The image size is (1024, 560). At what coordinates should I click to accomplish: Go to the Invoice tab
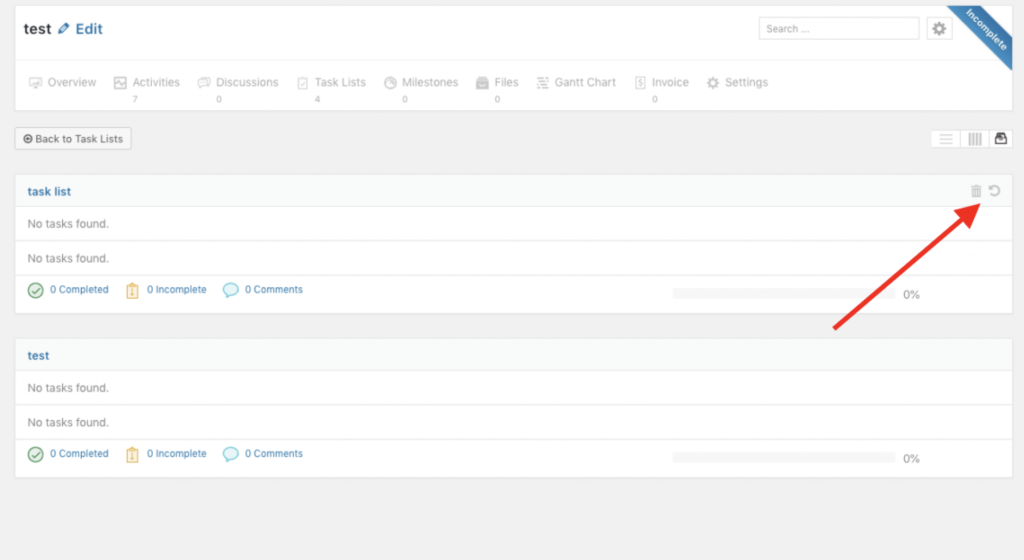(662, 82)
